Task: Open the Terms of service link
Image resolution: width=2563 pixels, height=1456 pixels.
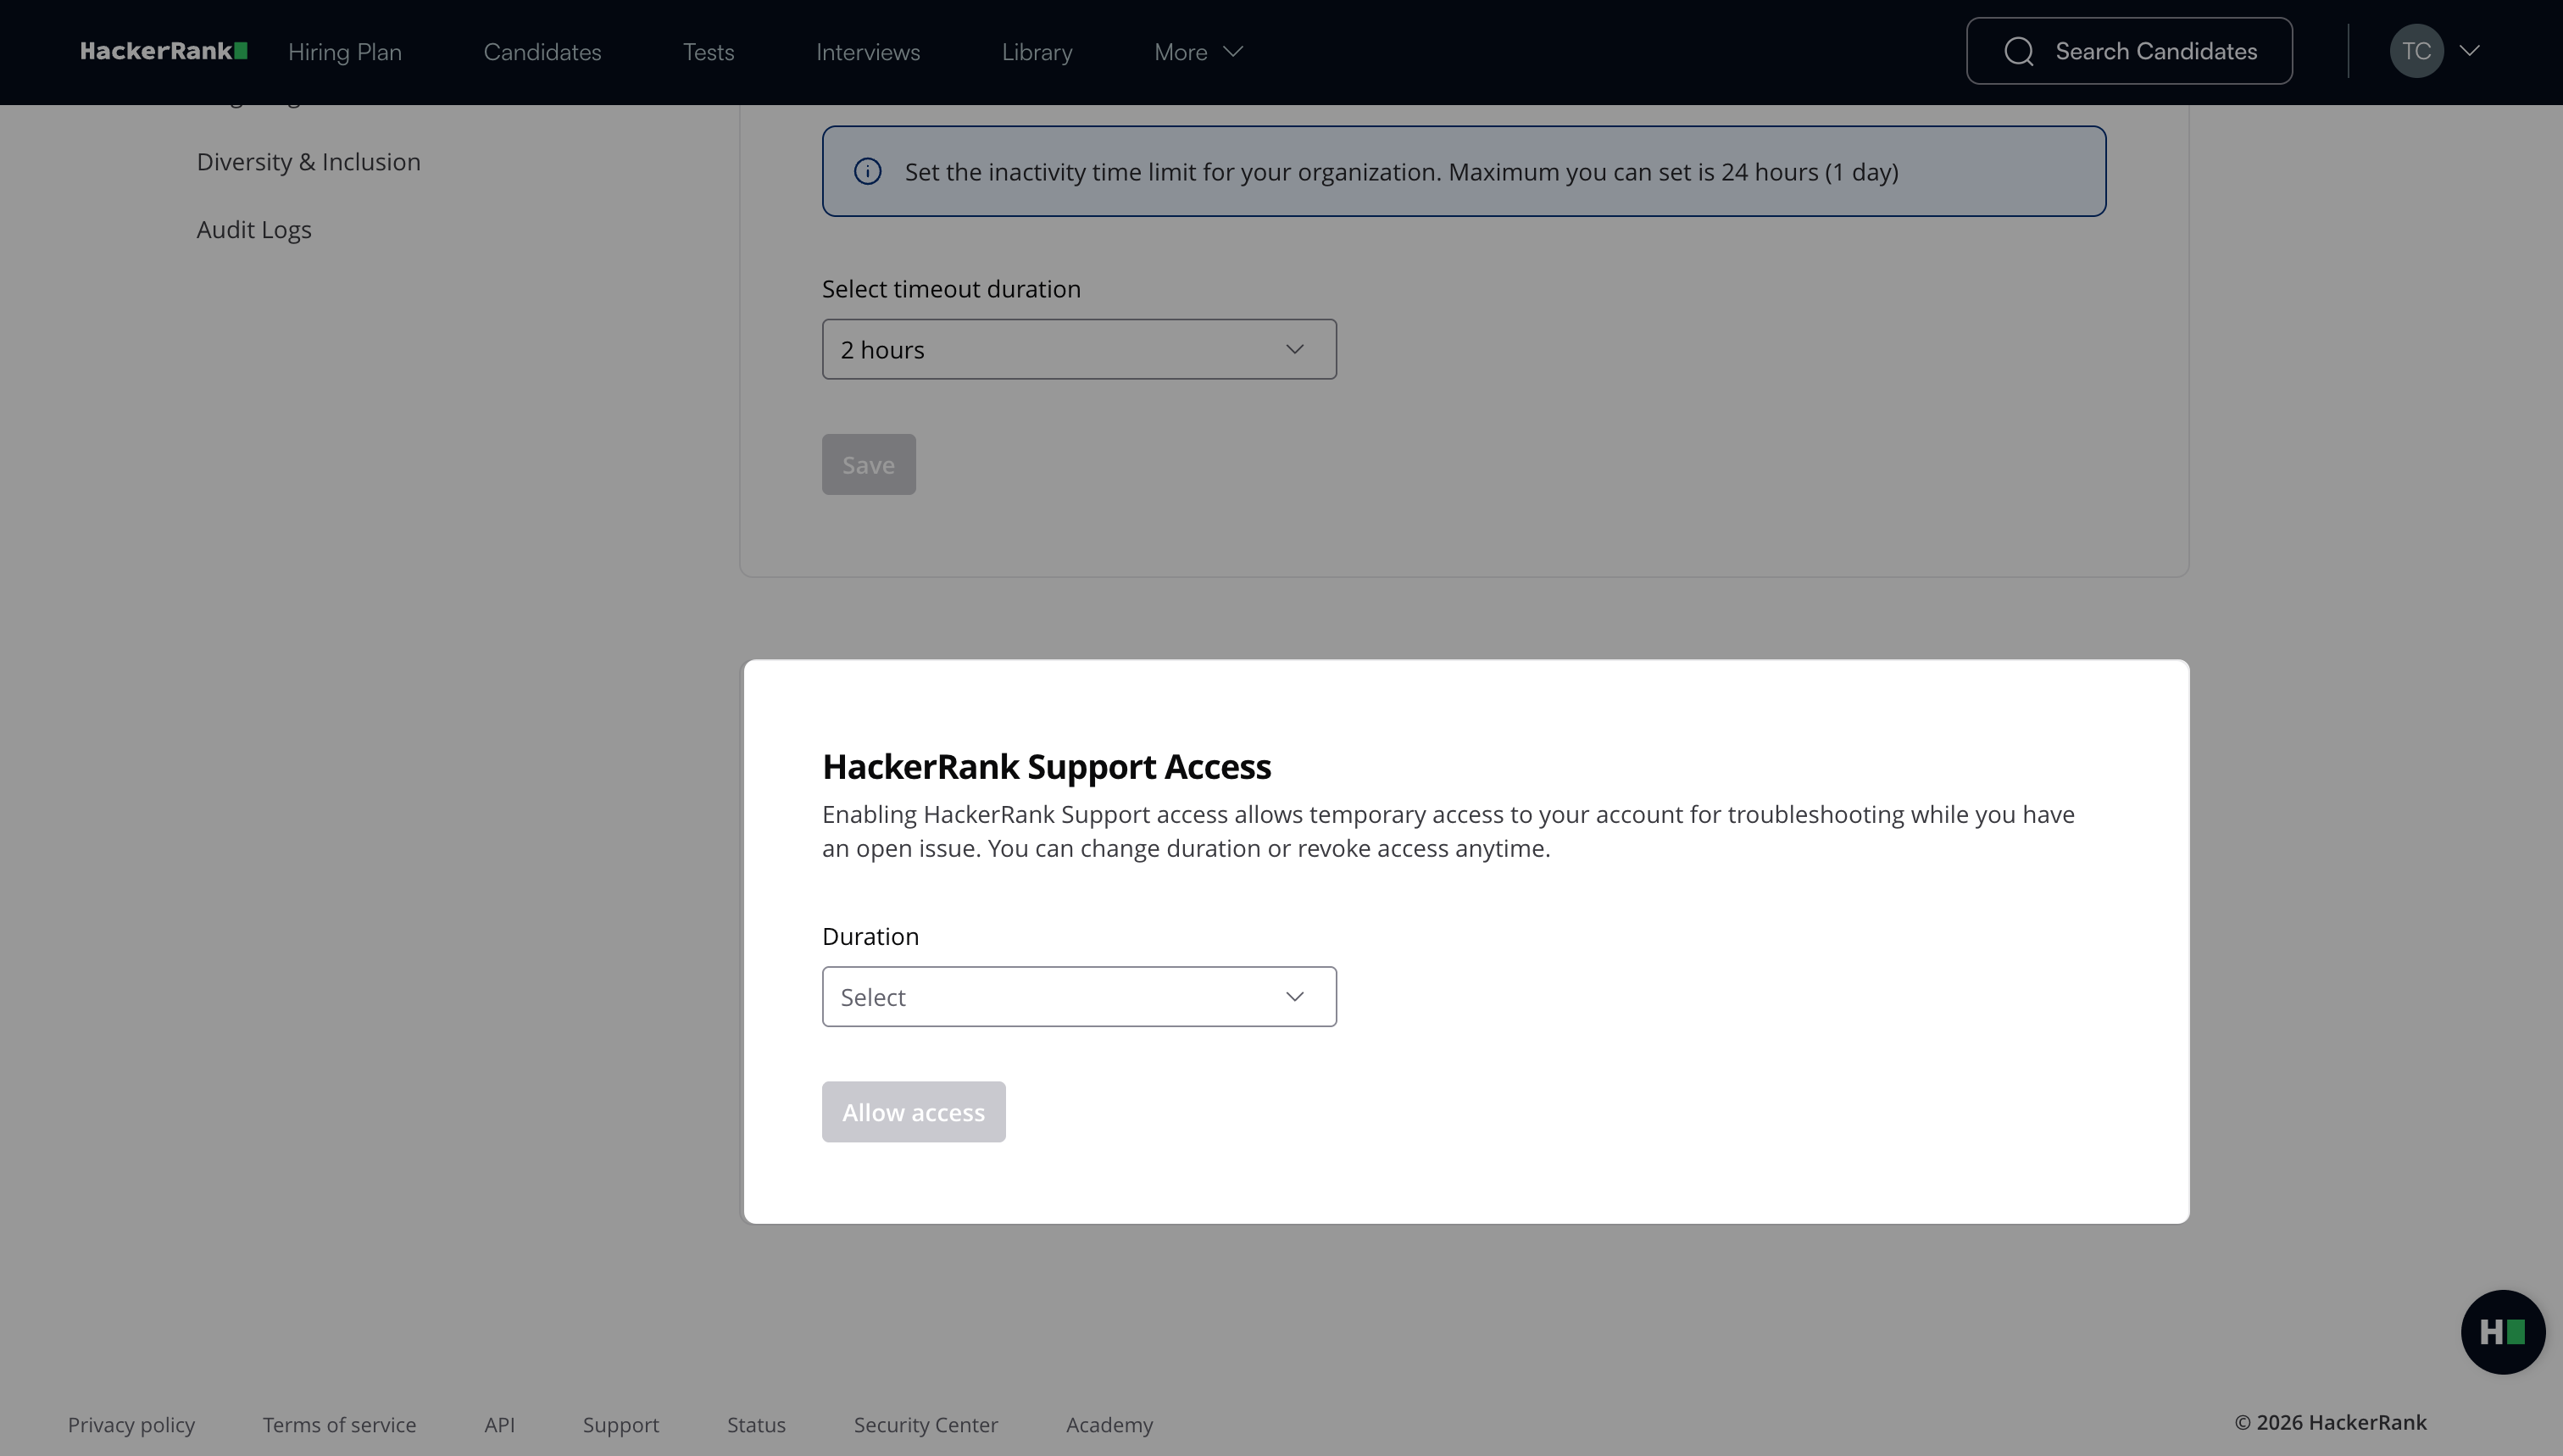Action: (x=339, y=1425)
